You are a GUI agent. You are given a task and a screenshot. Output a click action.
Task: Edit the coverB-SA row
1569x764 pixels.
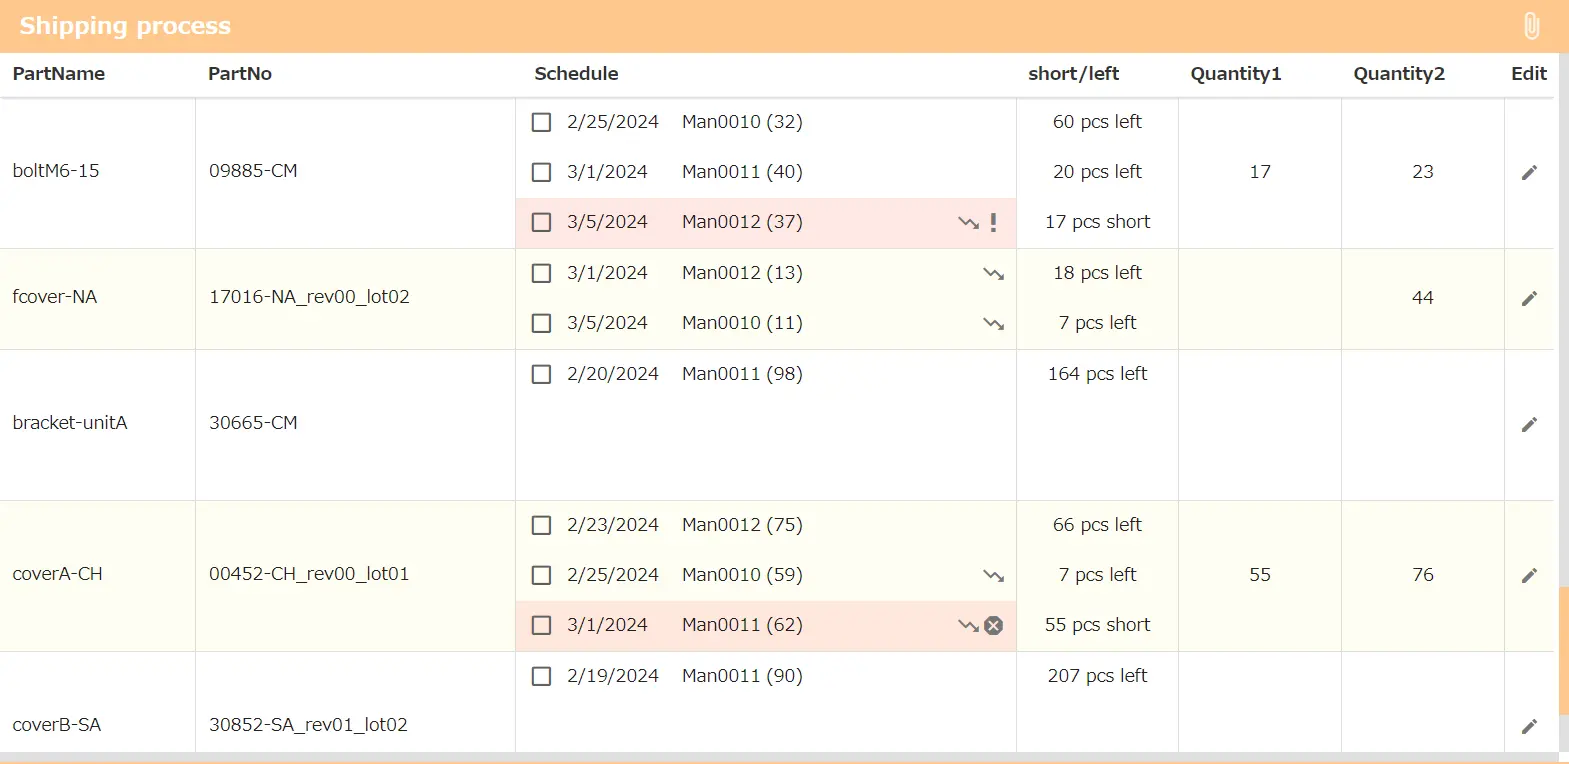click(1529, 727)
